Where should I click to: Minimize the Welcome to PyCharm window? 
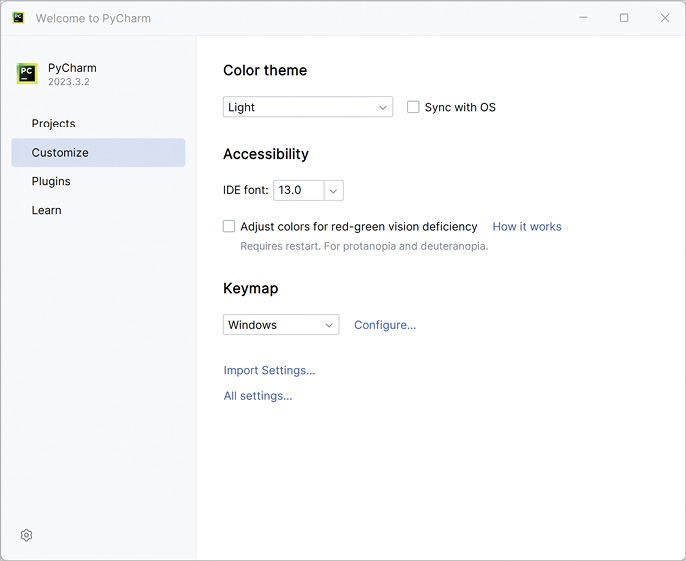pyautogui.click(x=583, y=18)
